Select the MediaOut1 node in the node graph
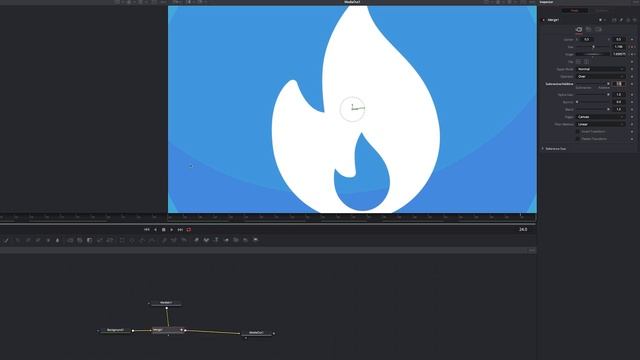Viewport: 640px width, 360px height. 256,333
